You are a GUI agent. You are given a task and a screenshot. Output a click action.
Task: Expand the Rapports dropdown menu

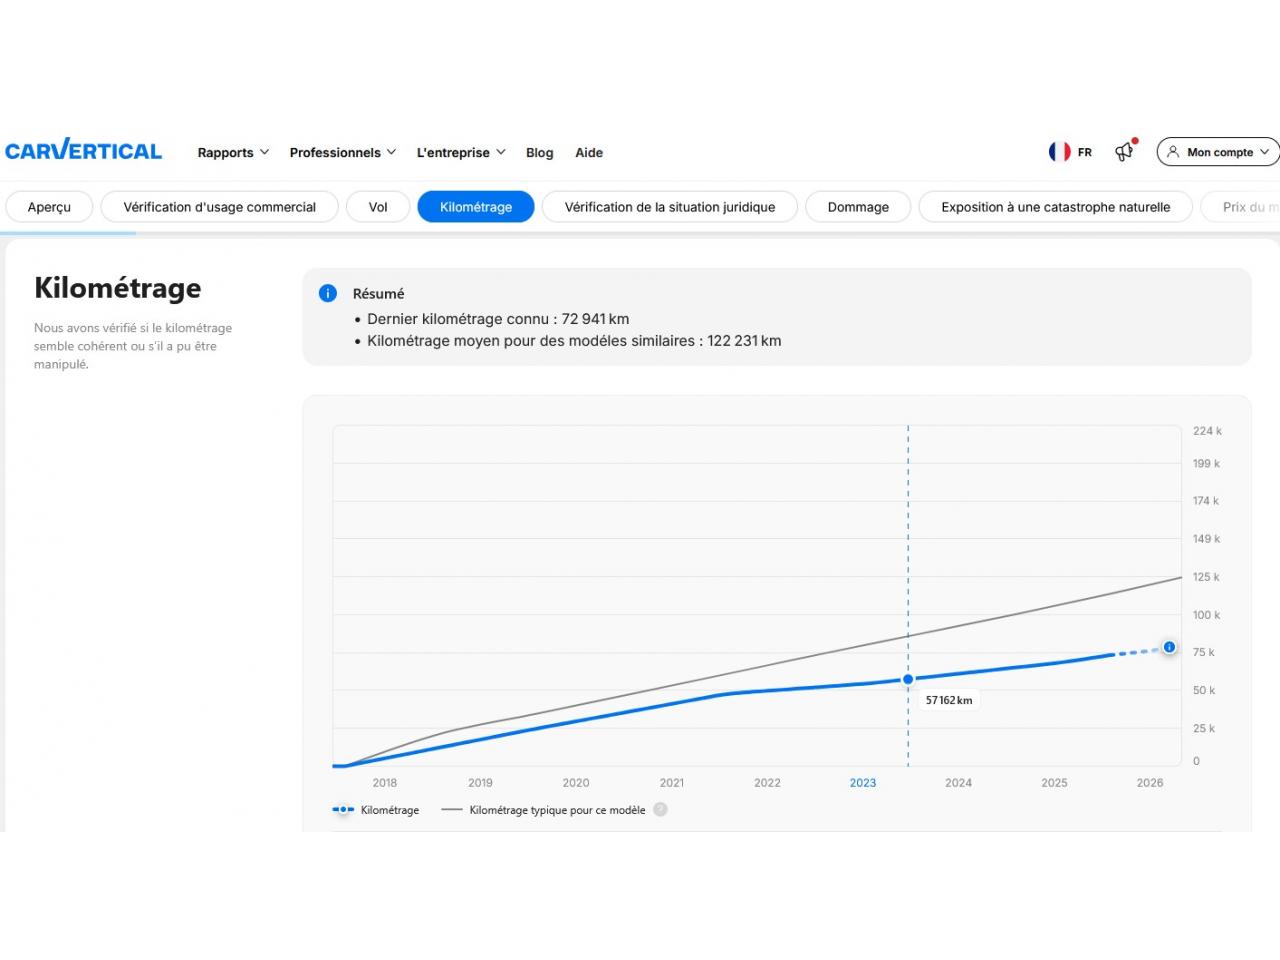pos(233,152)
